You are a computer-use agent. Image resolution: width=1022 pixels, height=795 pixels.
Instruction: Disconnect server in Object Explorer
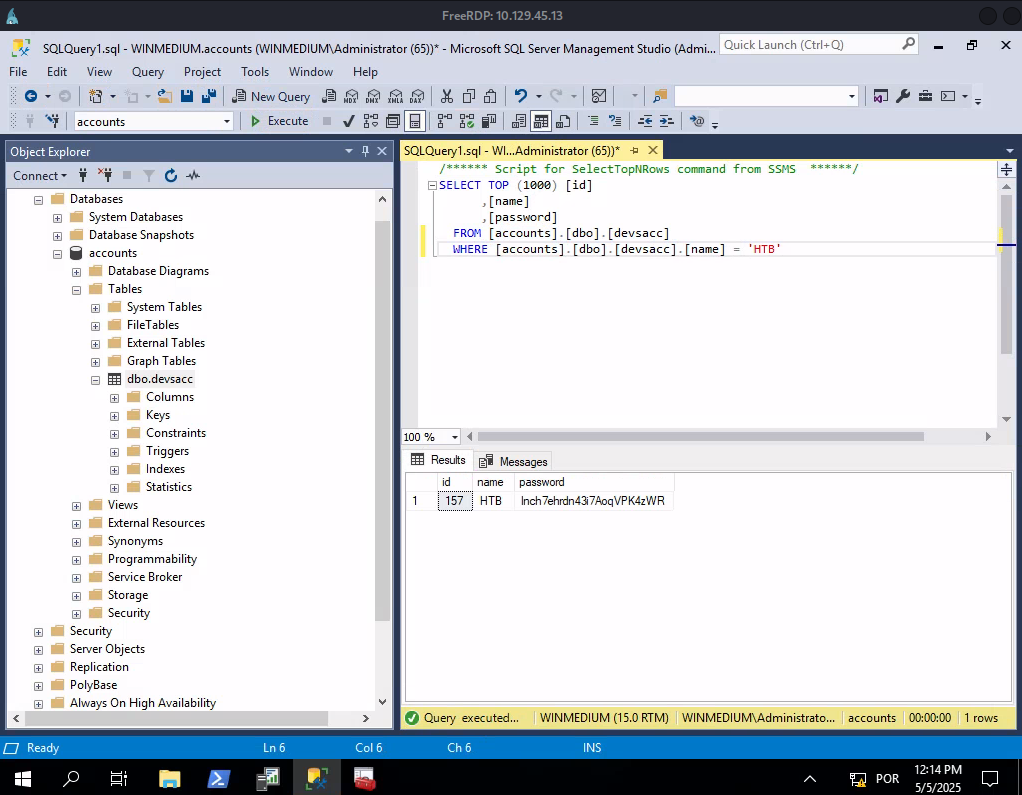105,175
